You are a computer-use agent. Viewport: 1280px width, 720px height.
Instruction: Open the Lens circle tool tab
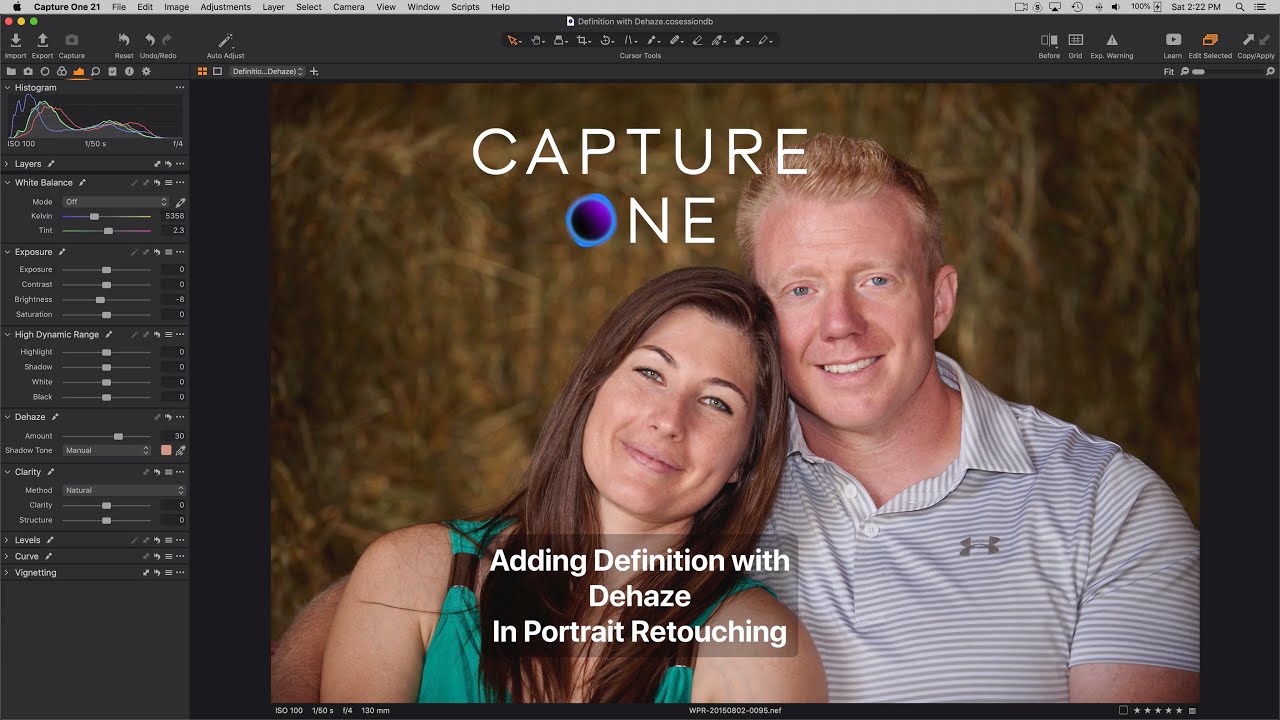click(45, 72)
